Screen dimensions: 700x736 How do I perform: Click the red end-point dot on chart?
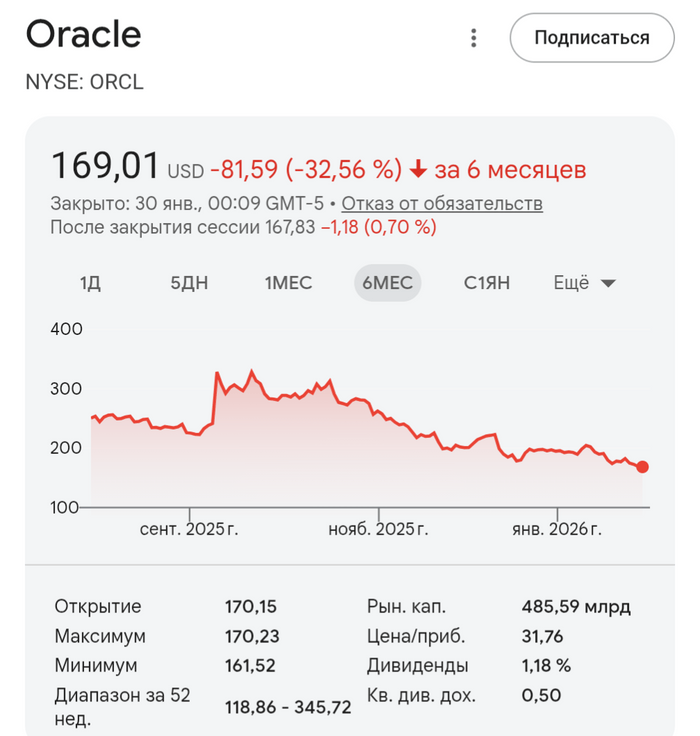coord(642,467)
